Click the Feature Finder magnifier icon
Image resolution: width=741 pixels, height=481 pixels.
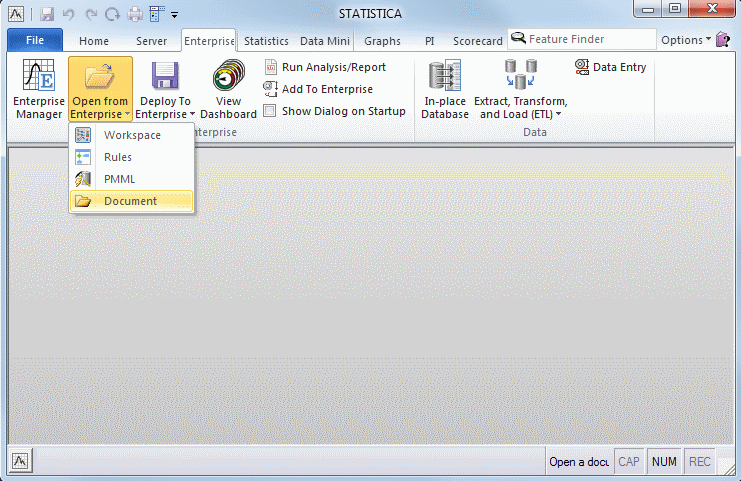coord(518,38)
